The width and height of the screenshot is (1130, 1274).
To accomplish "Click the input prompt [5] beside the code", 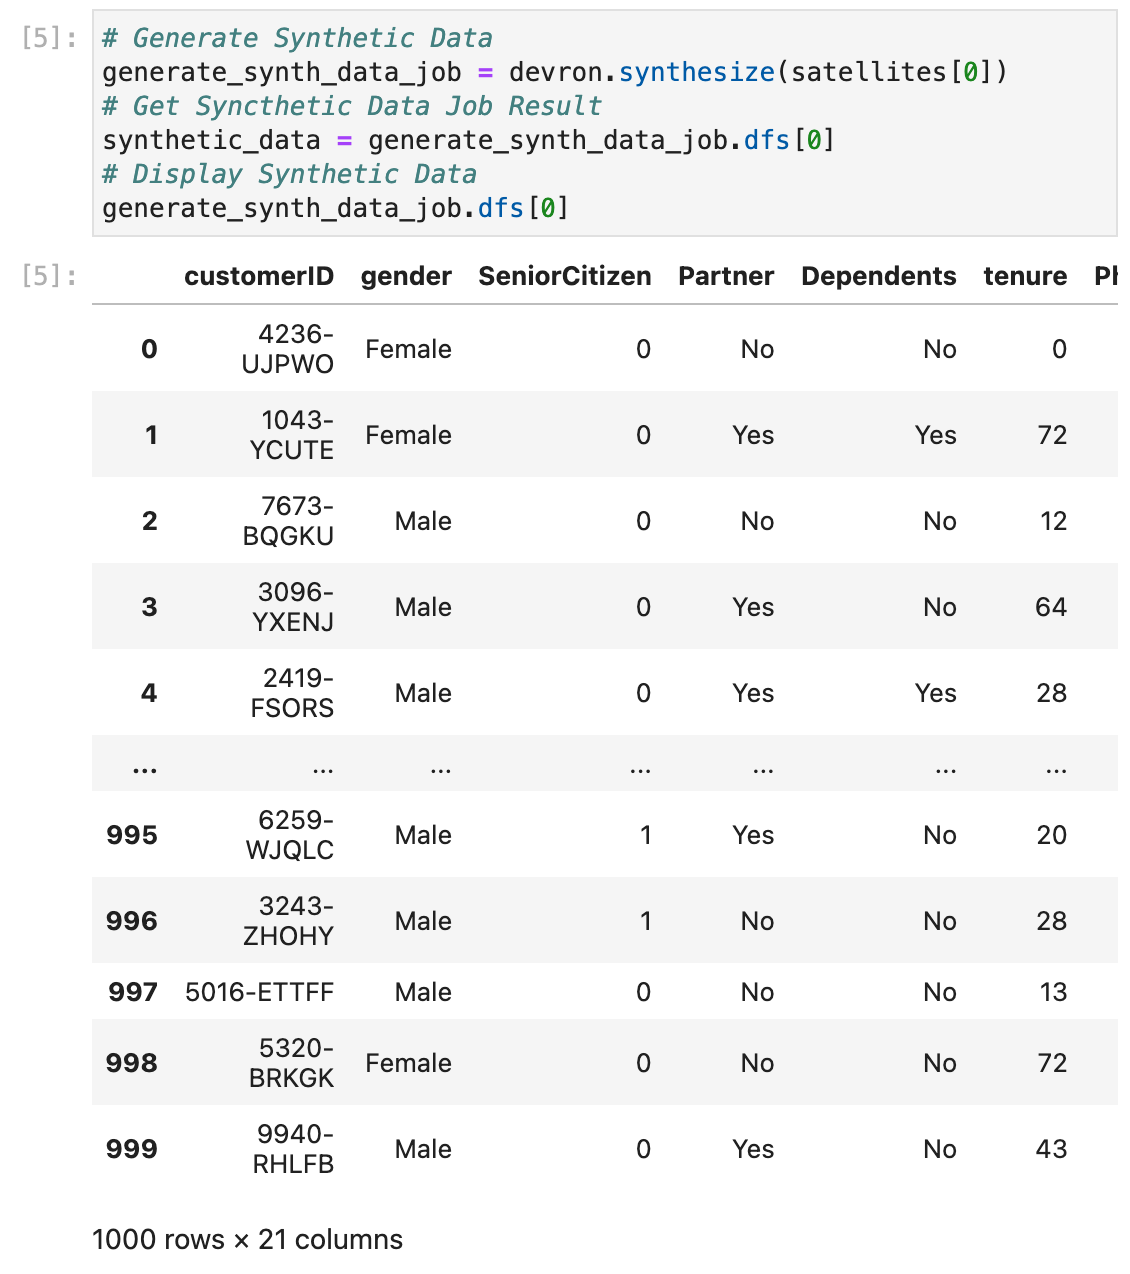I will point(49,39).
